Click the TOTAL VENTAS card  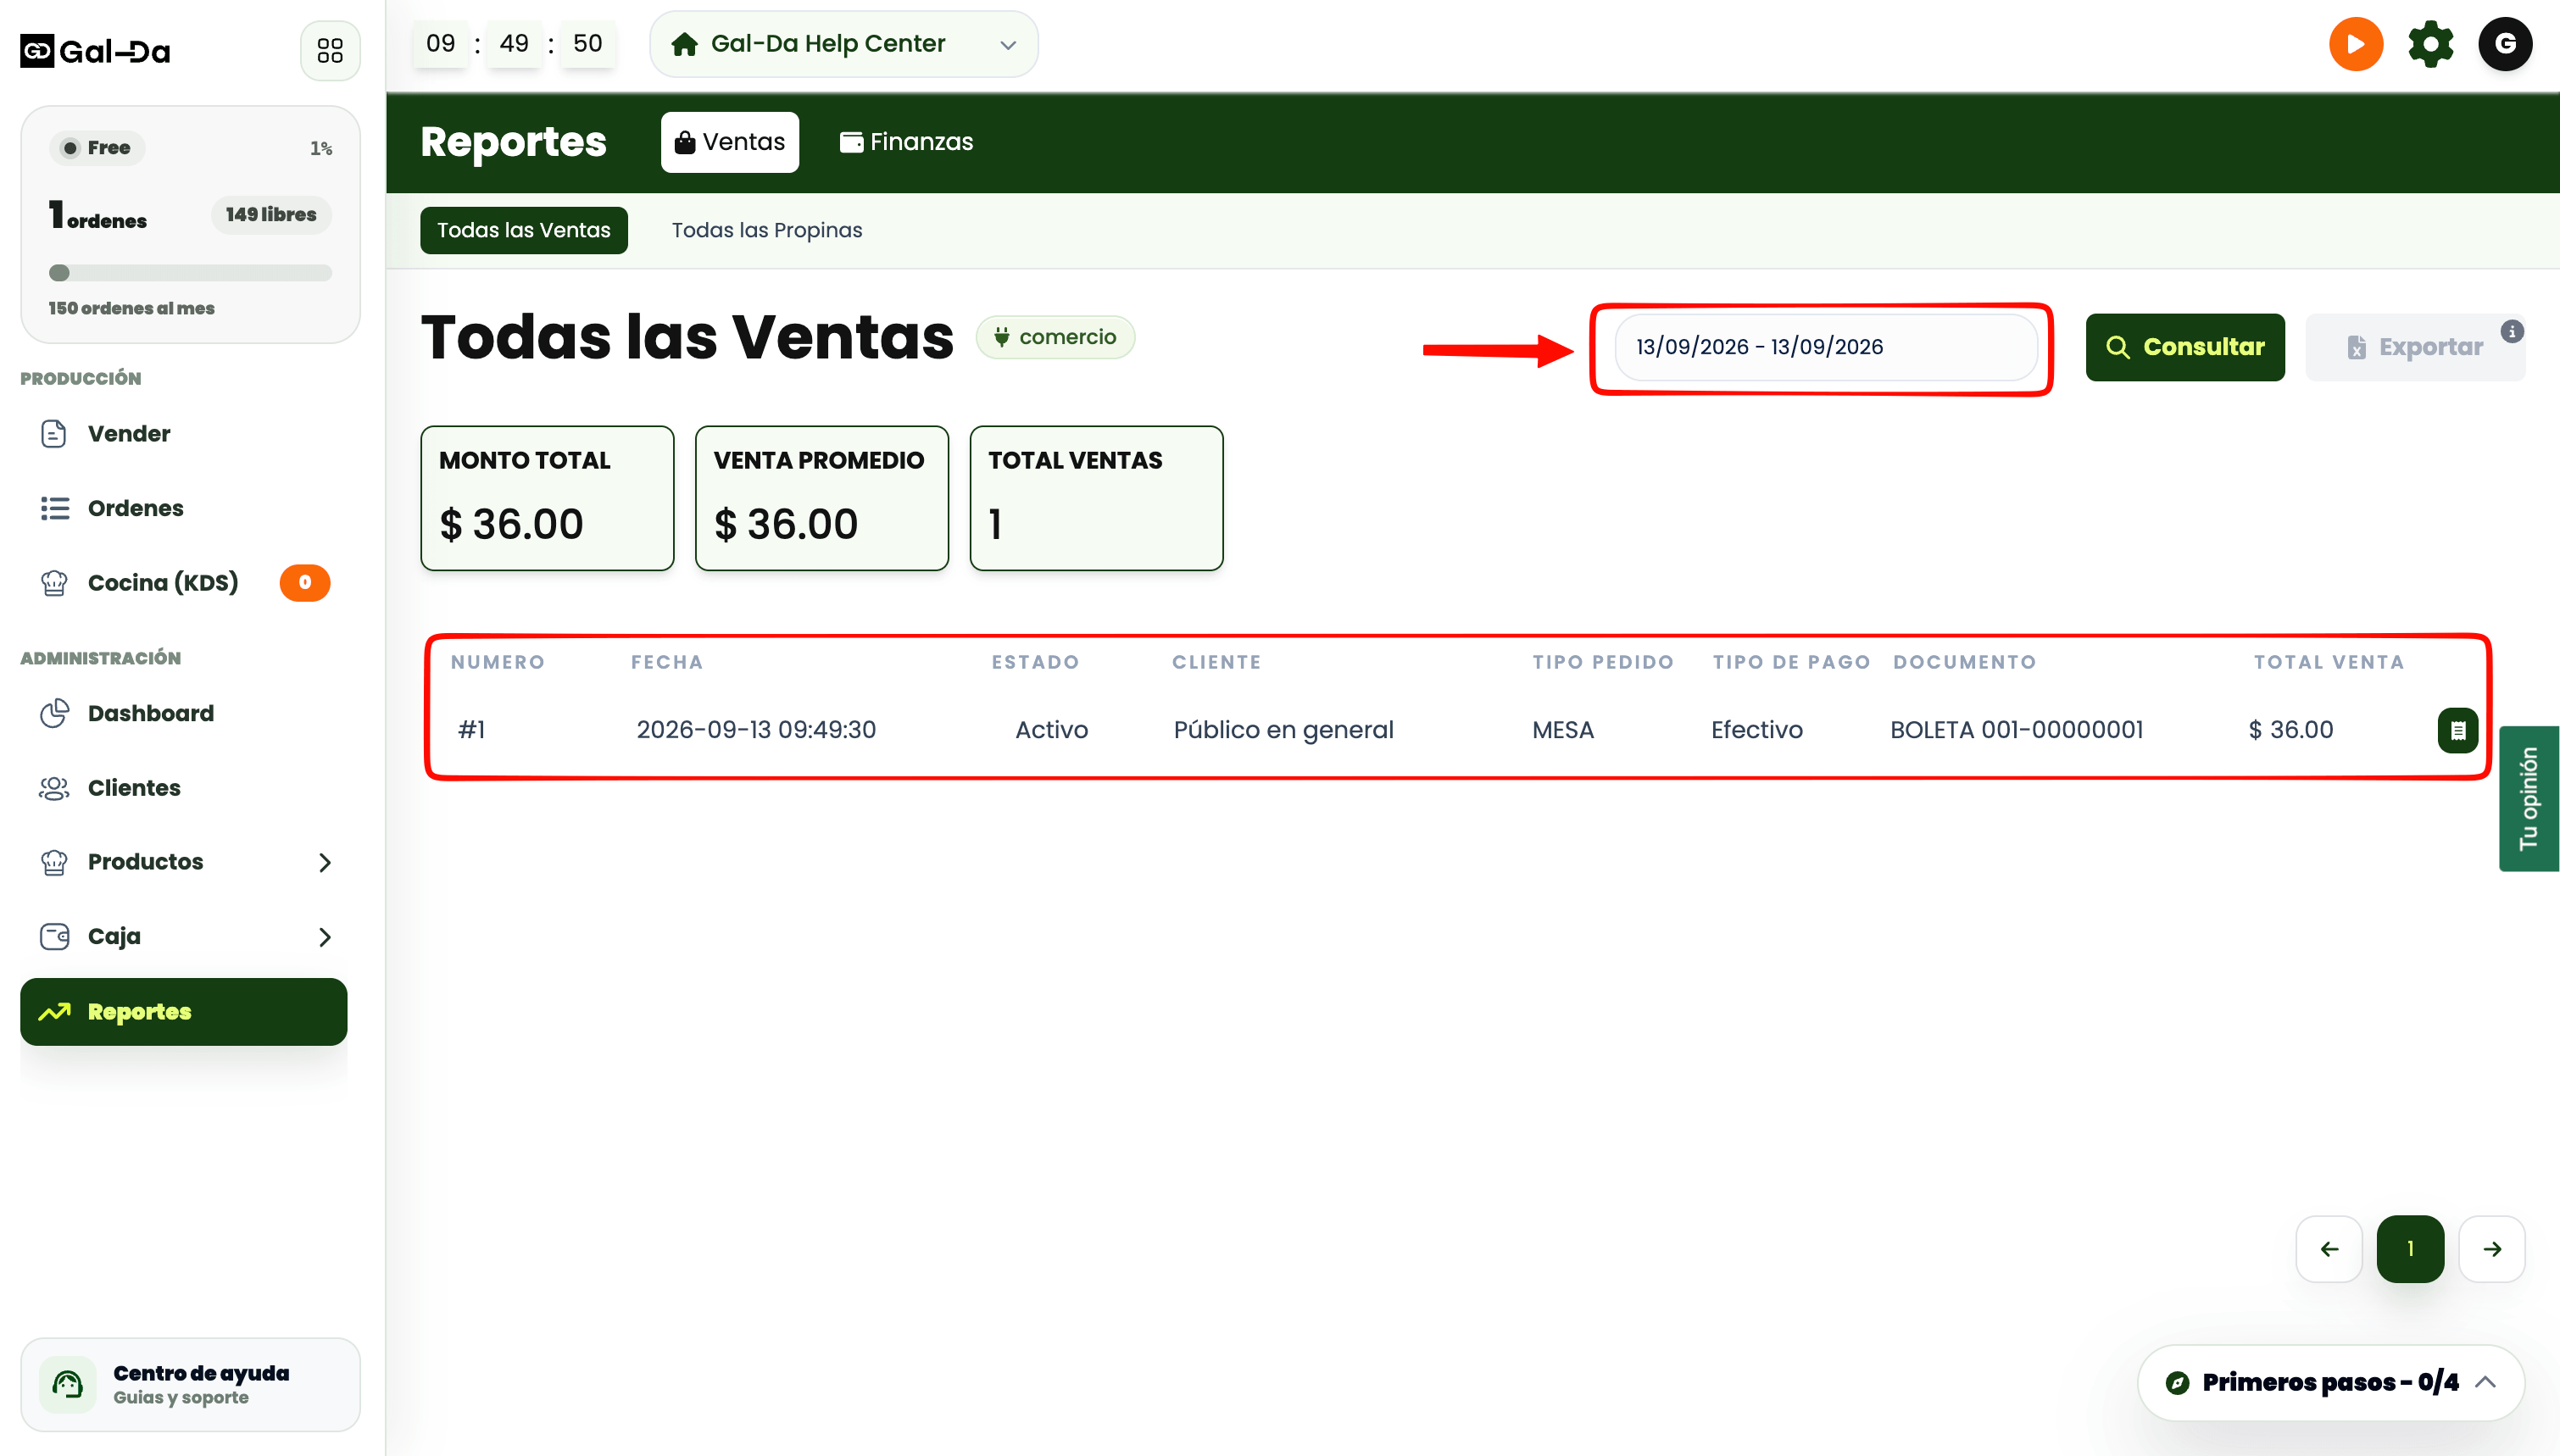click(x=1097, y=498)
